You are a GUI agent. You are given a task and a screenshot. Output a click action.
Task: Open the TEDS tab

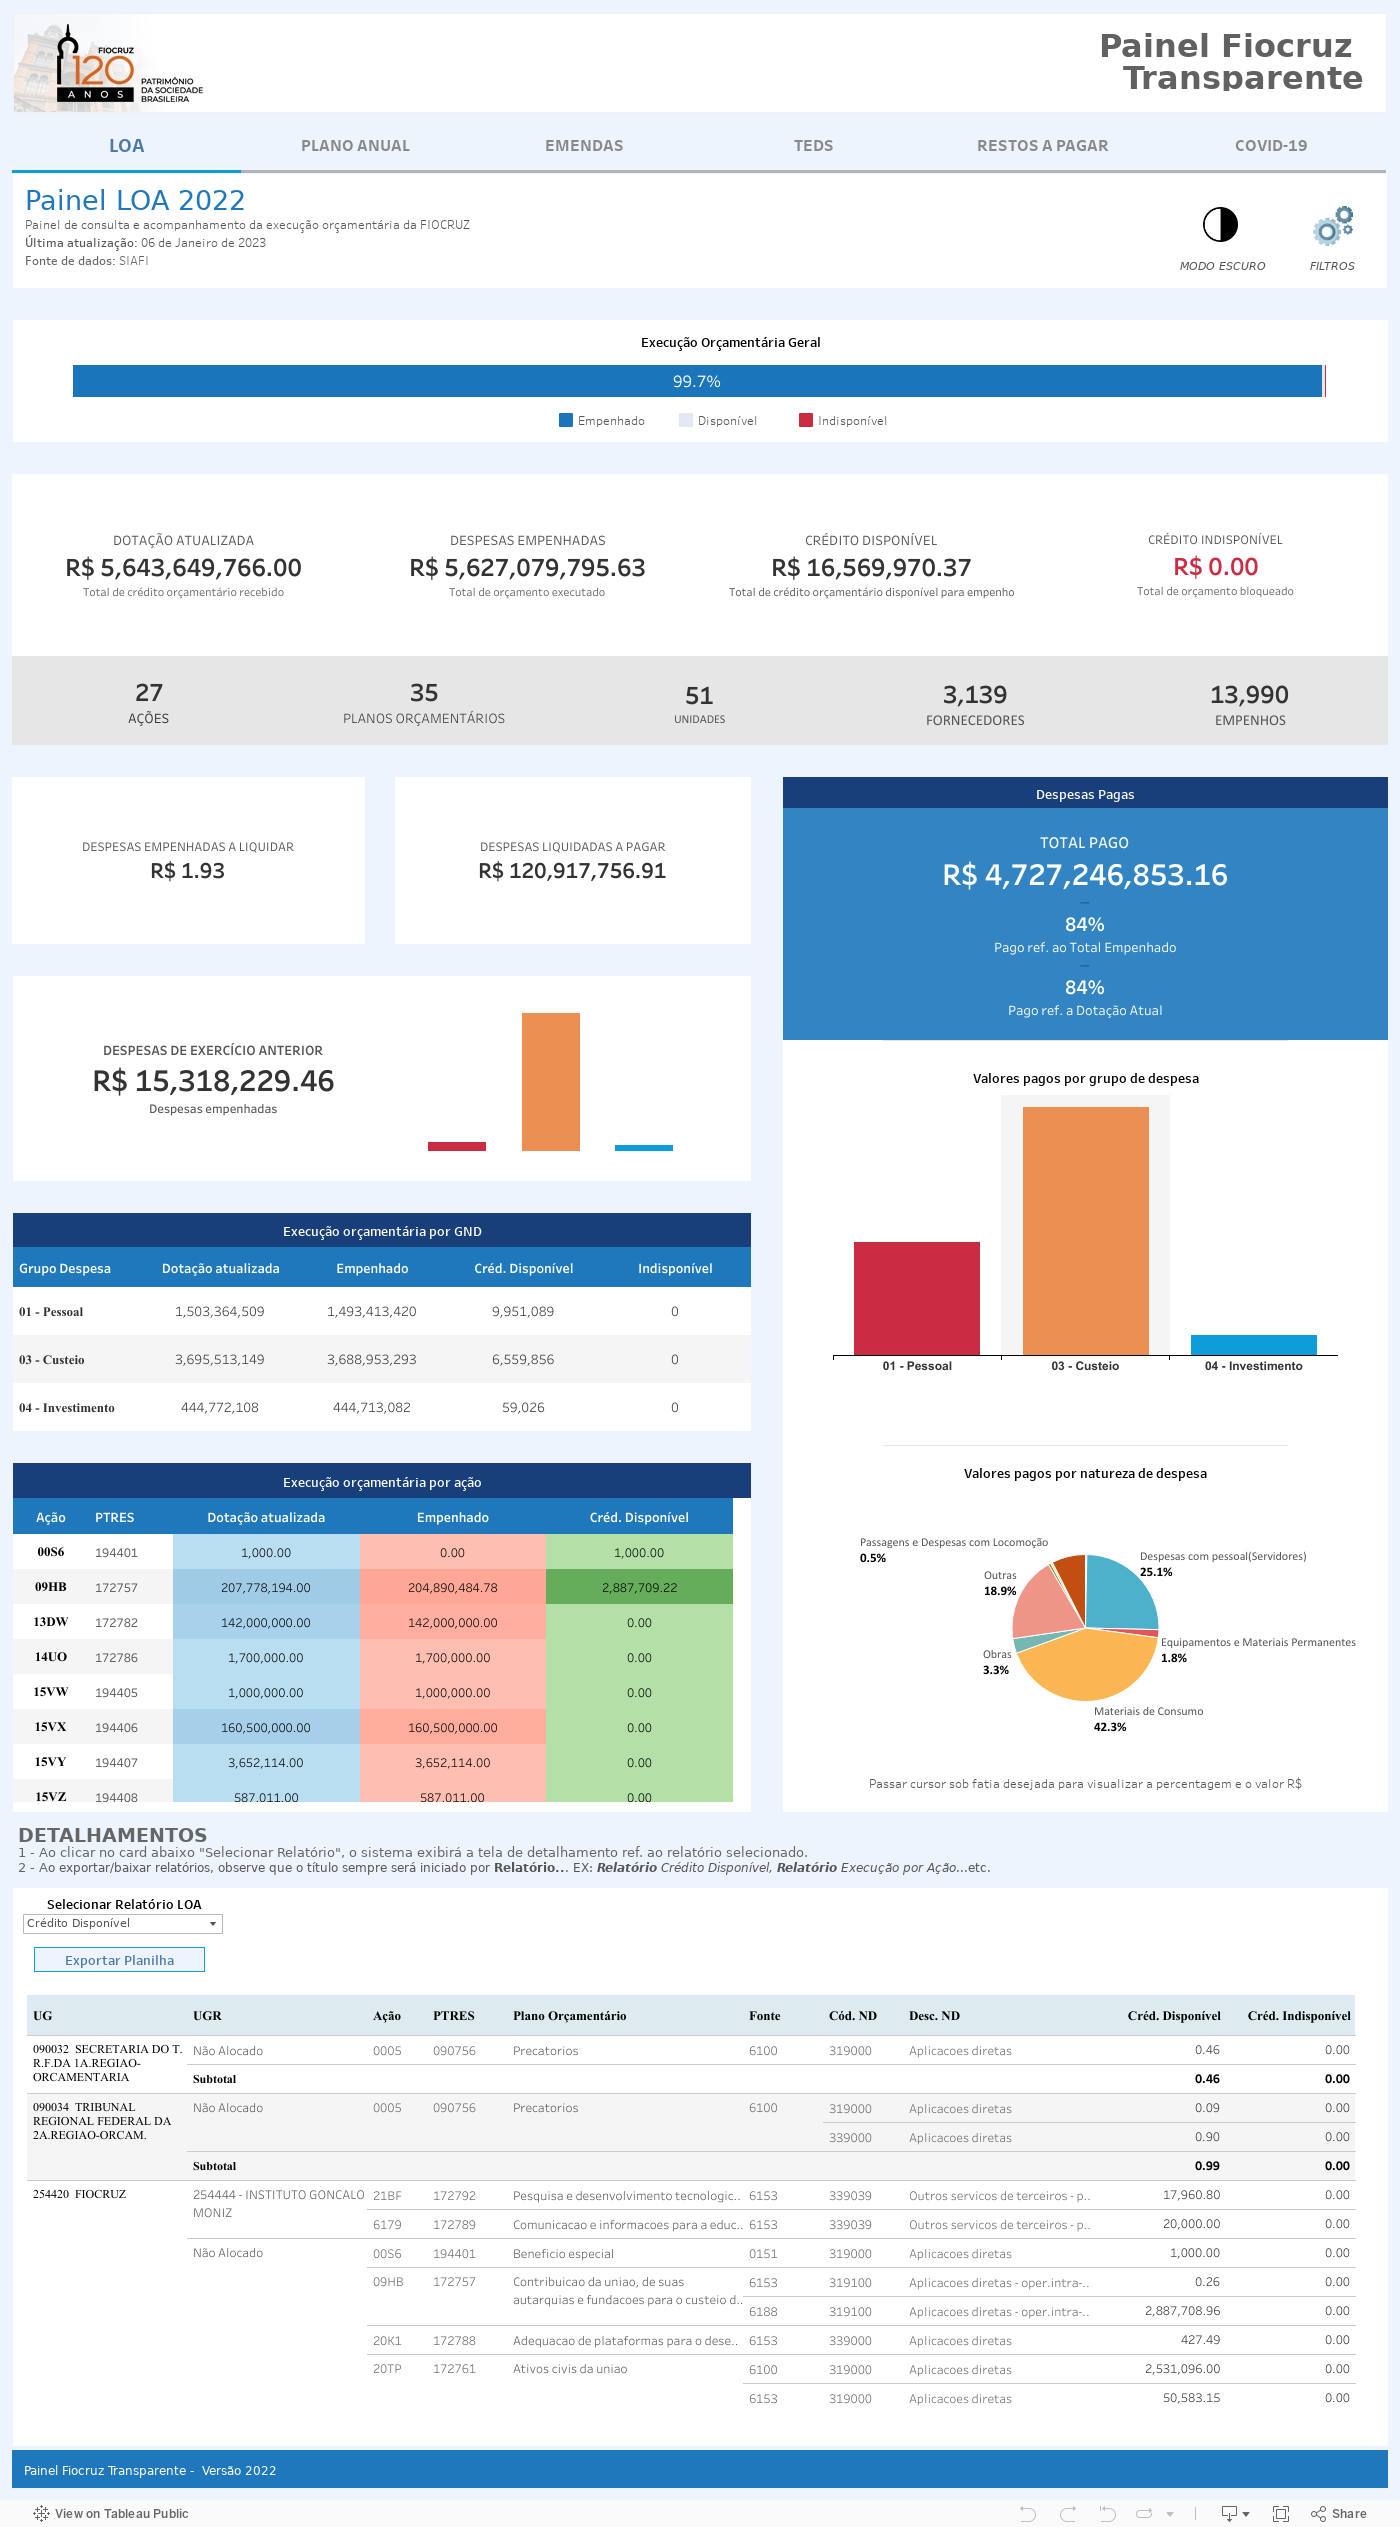point(813,146)
